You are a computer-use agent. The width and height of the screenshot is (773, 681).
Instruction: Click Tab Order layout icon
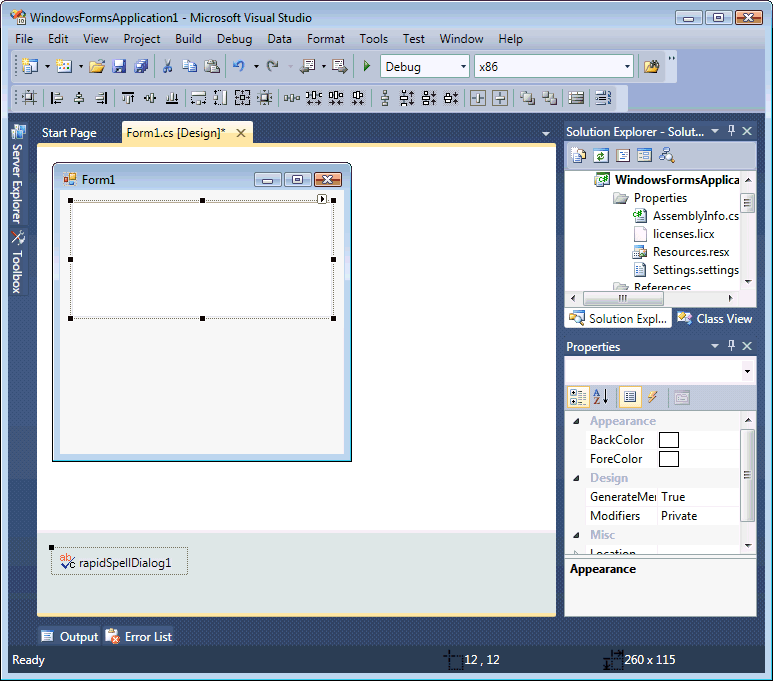(576, 98)
